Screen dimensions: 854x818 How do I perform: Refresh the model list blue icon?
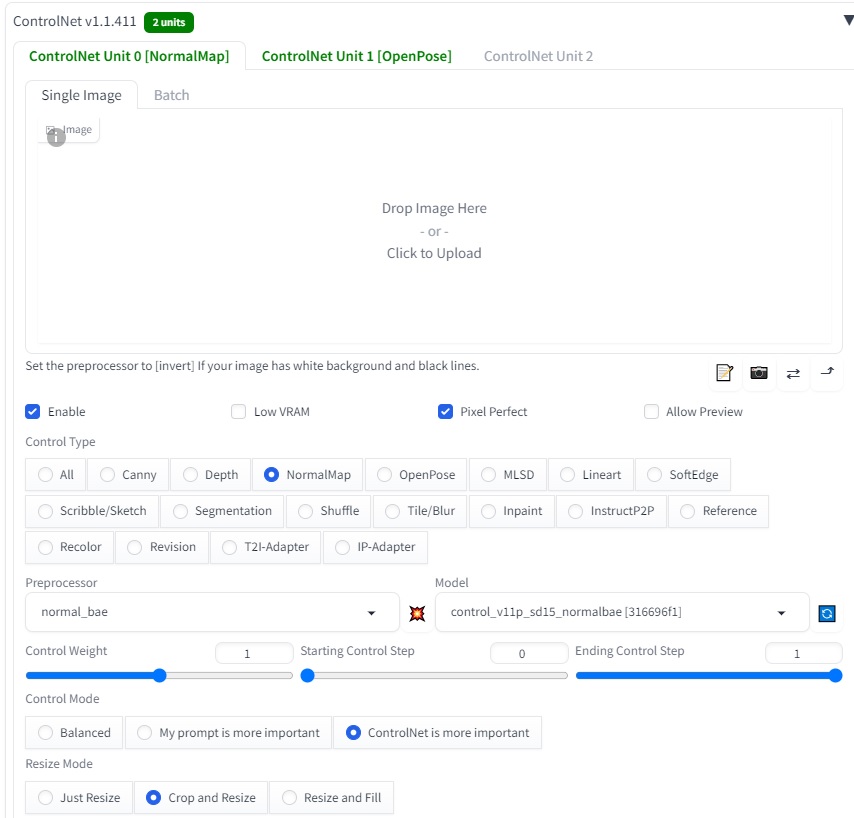[x=827, y=613]
